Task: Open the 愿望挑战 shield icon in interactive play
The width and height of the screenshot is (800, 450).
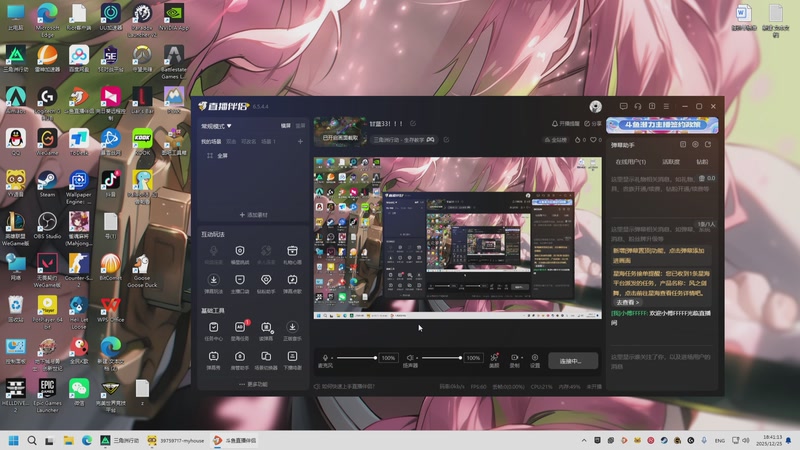Action: point(240,254)
